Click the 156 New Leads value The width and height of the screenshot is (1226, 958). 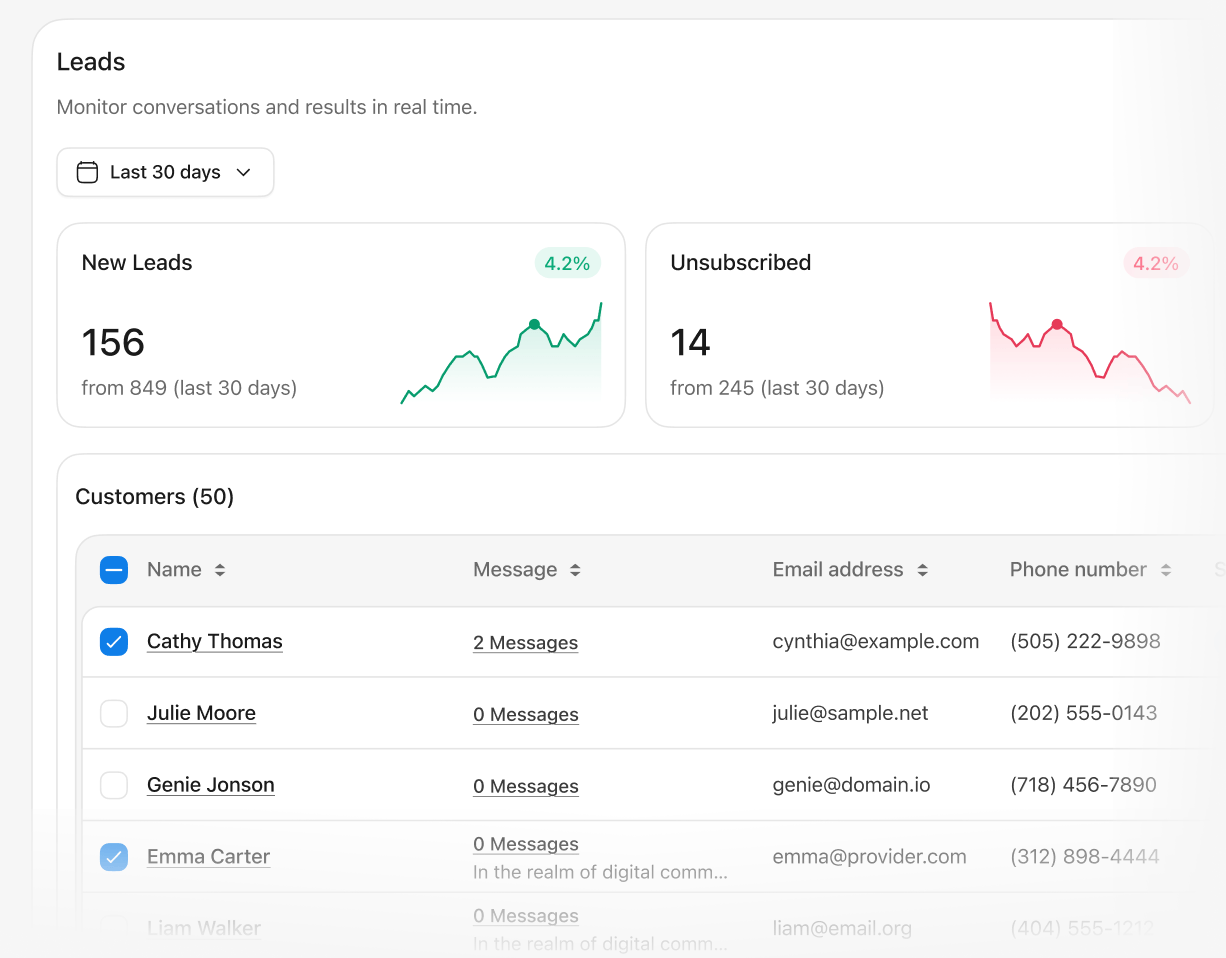tap(113, 343)
